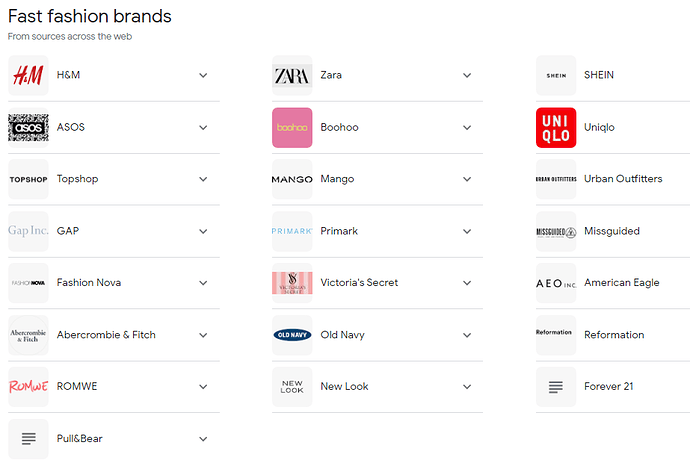Image resolution: width=690 pixels, height=463 pixels.
Task: Select the Primark brand name
Action: [339, 231]
